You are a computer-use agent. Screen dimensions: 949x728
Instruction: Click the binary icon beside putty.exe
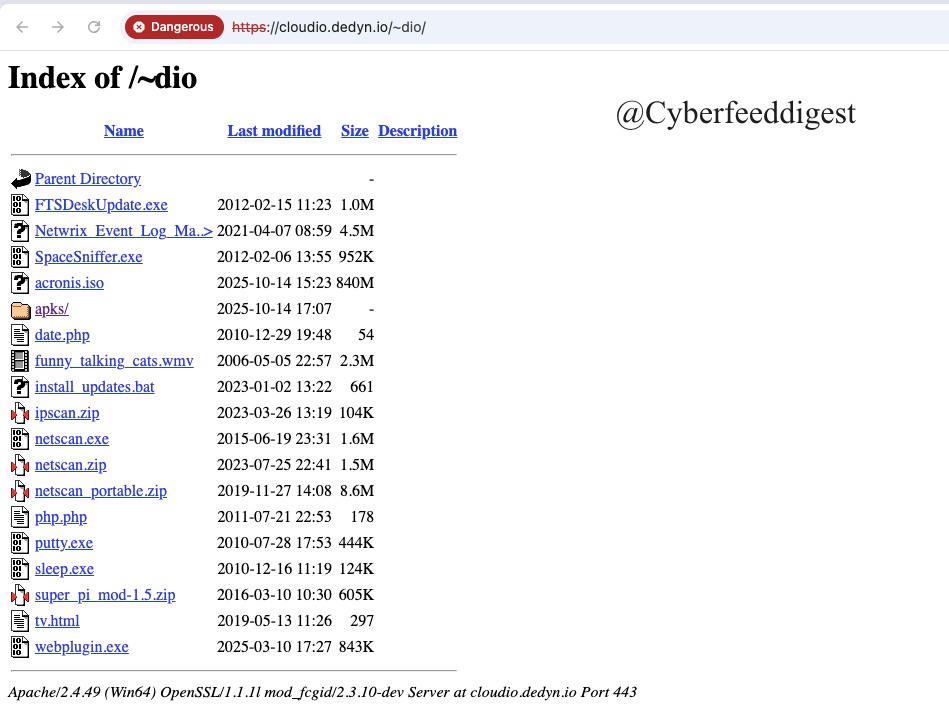point(20,543)
